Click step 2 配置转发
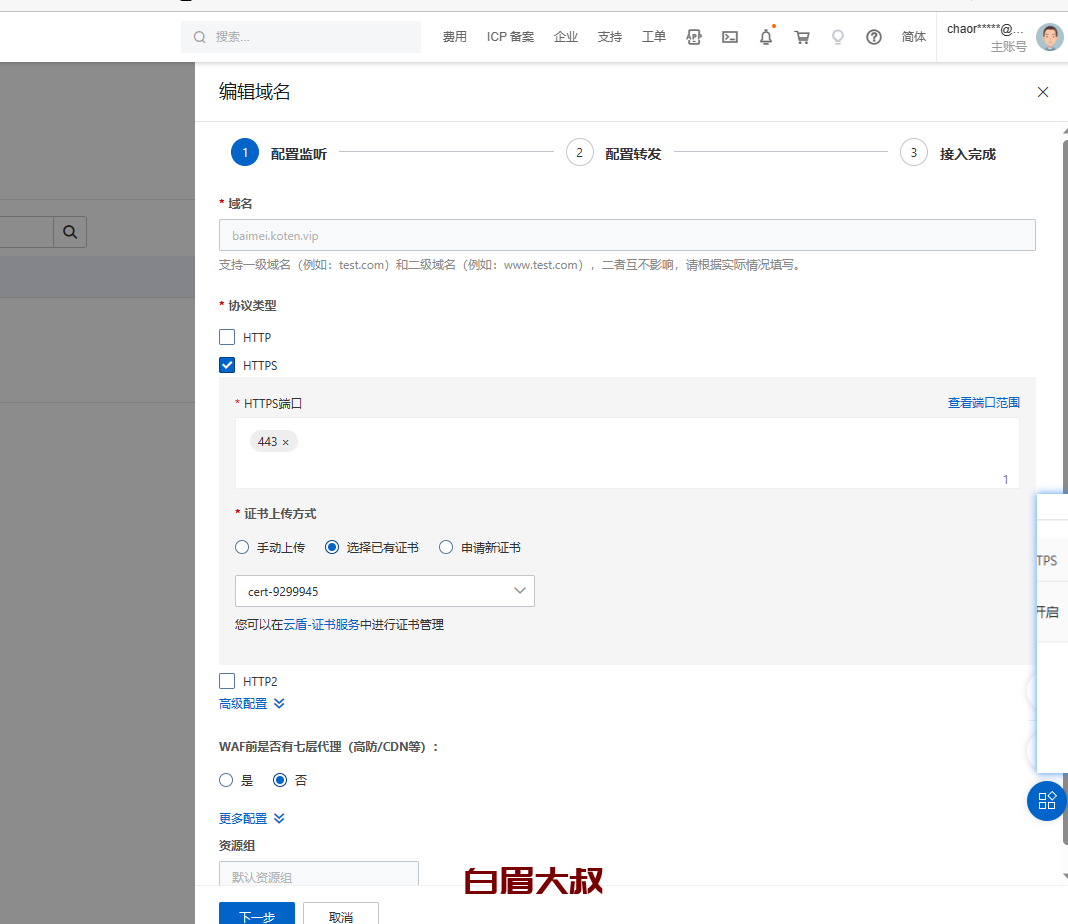Image resolution: width=1068 pixels, height=924 pixels. click(614, 153)
